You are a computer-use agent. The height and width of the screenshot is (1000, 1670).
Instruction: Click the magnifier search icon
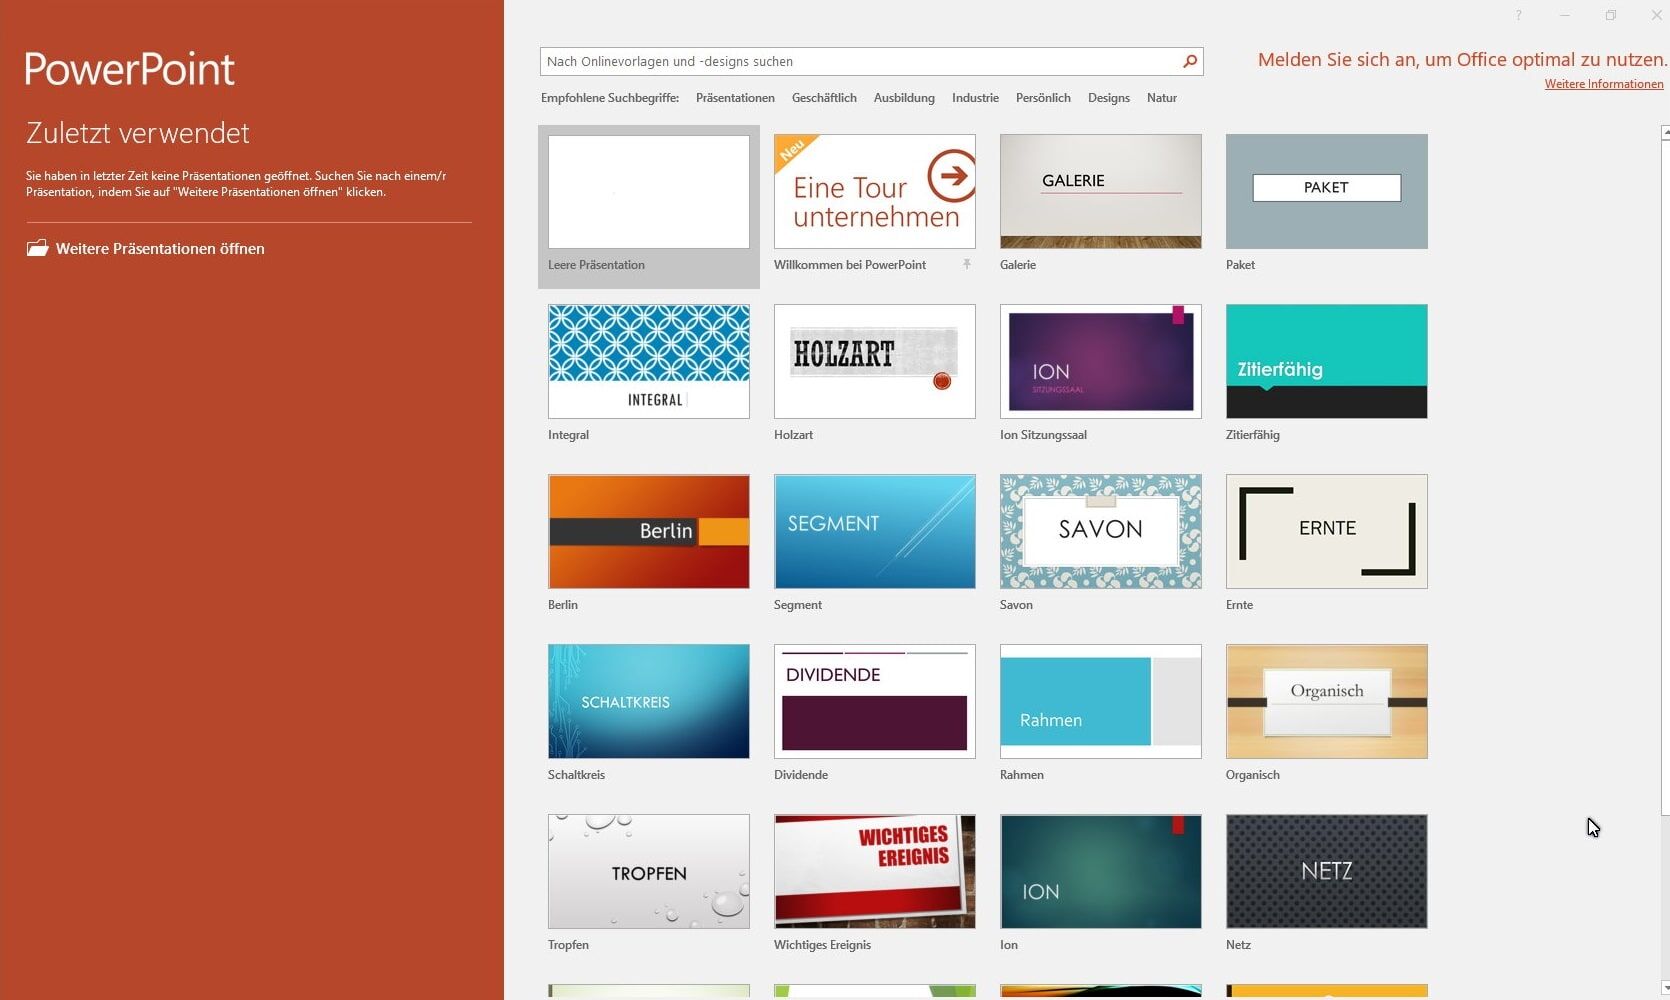(1189, 61)
